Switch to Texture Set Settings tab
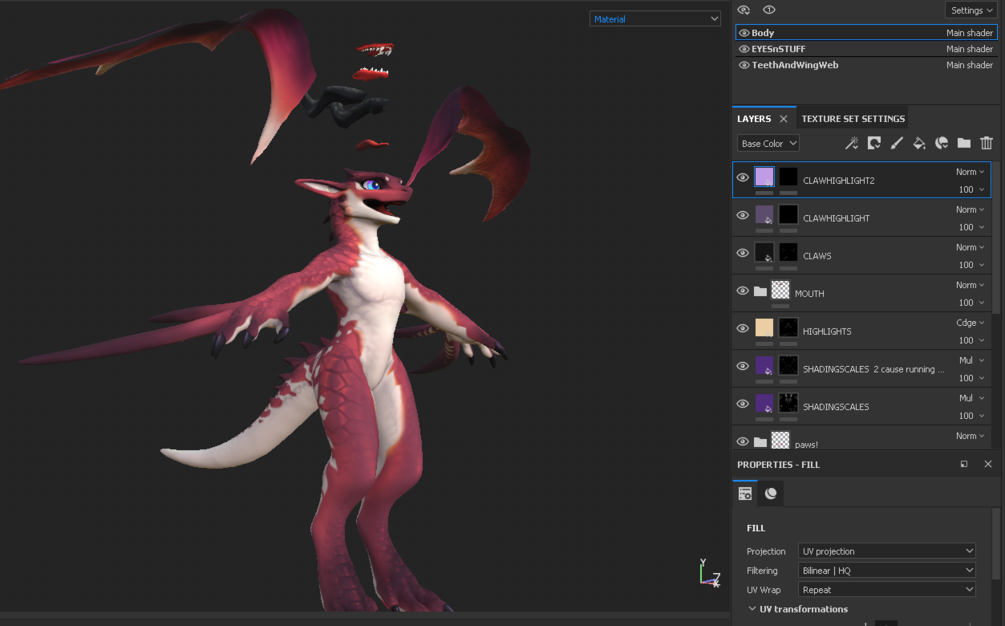Image resolution: width=1005 pixels, height=626 pixels. click(852, 119)
